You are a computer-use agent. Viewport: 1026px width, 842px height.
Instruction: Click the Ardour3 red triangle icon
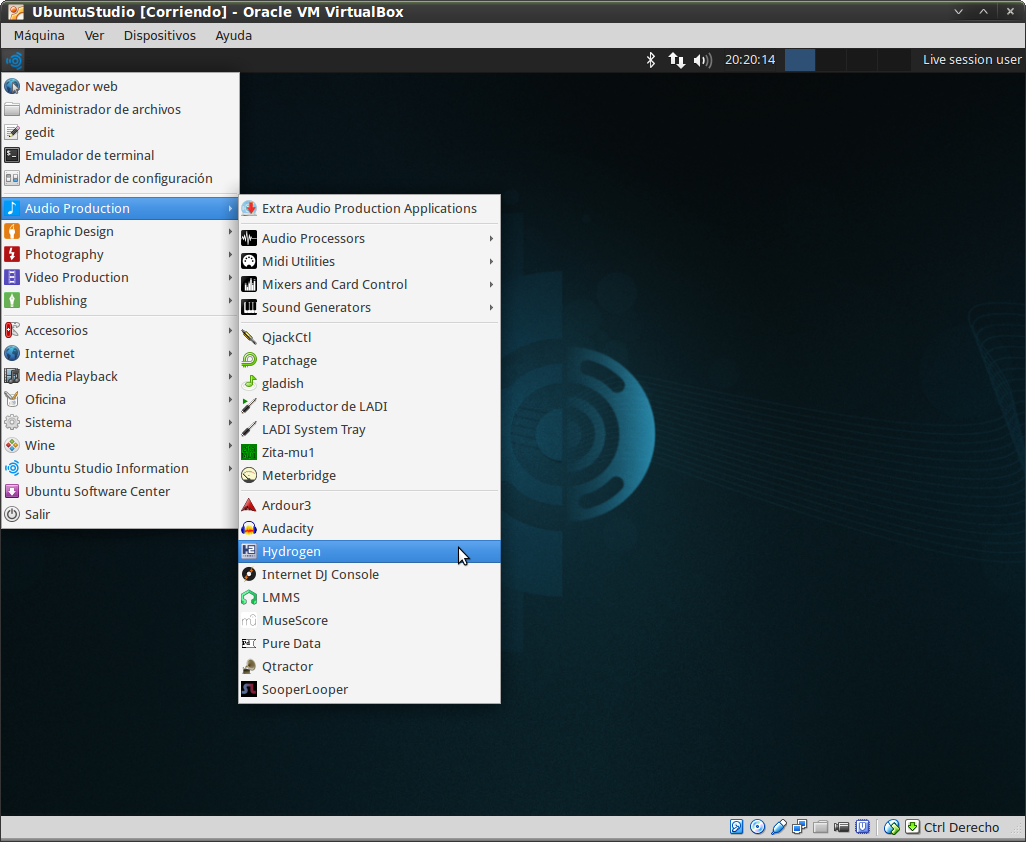[249, 505]
